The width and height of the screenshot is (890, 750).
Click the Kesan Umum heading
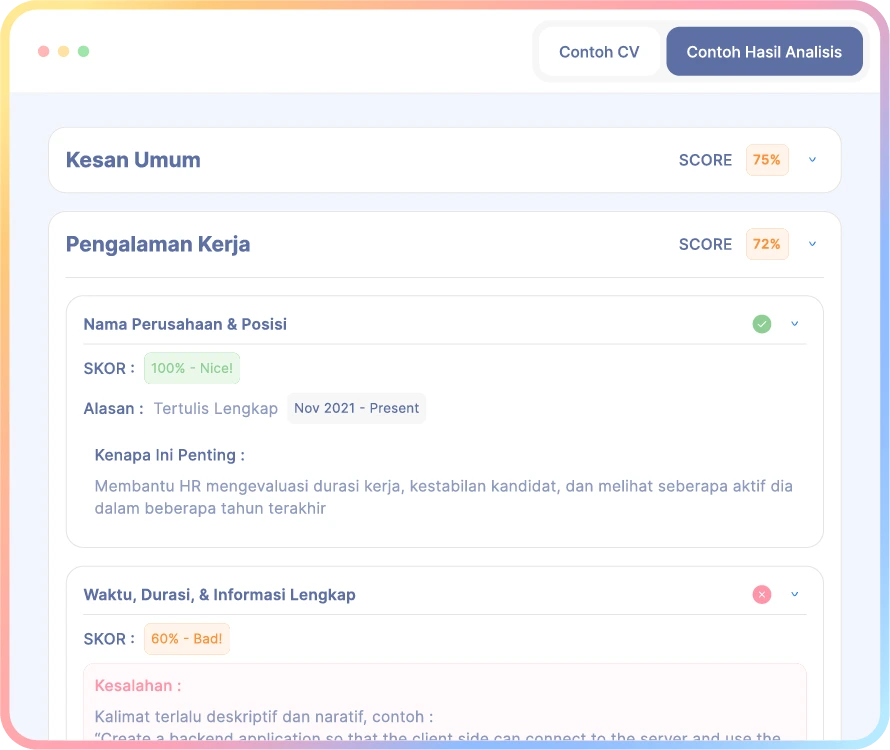(x=133, y=160)
